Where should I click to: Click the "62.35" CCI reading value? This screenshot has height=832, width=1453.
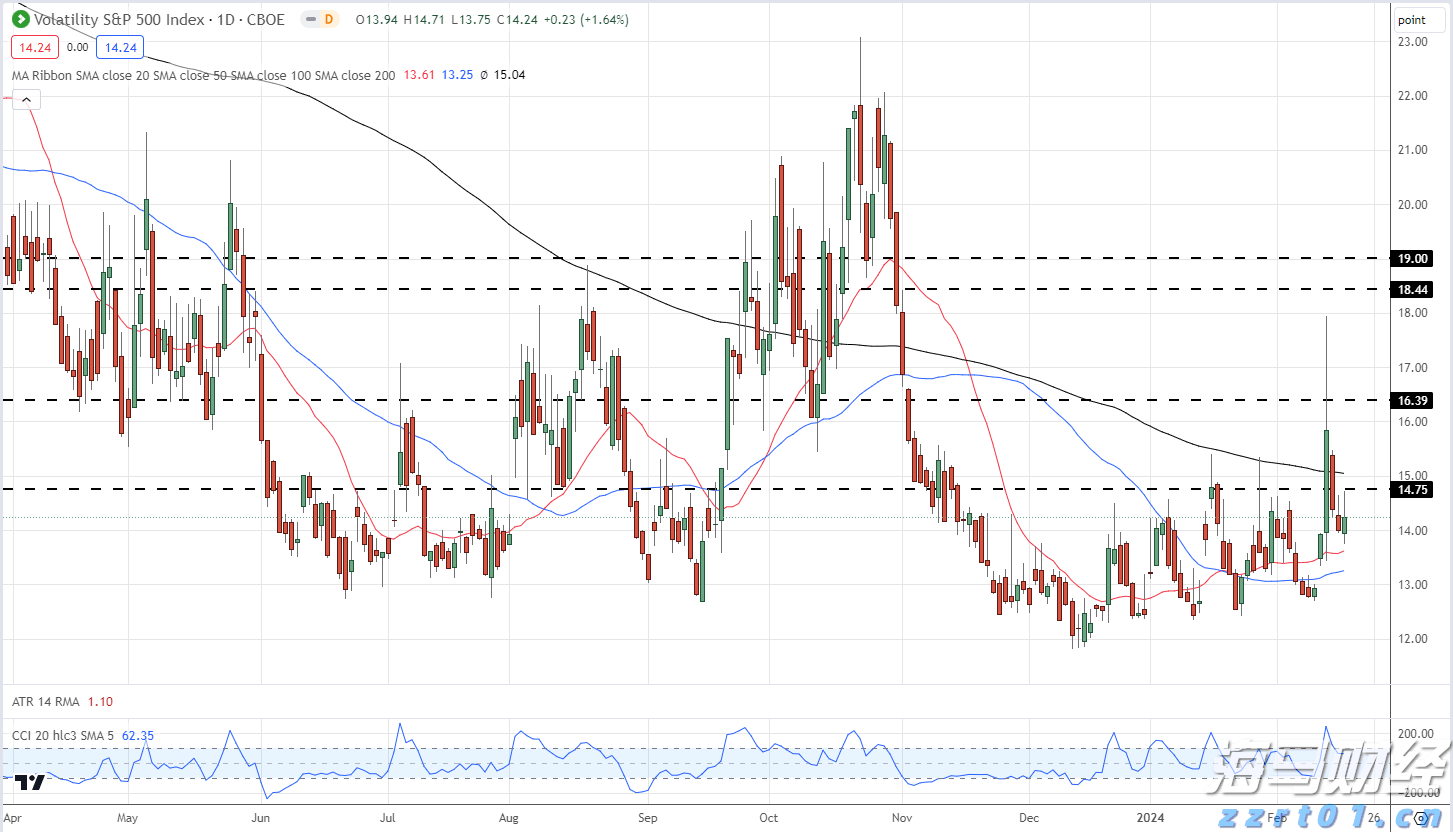coord(137,735)
